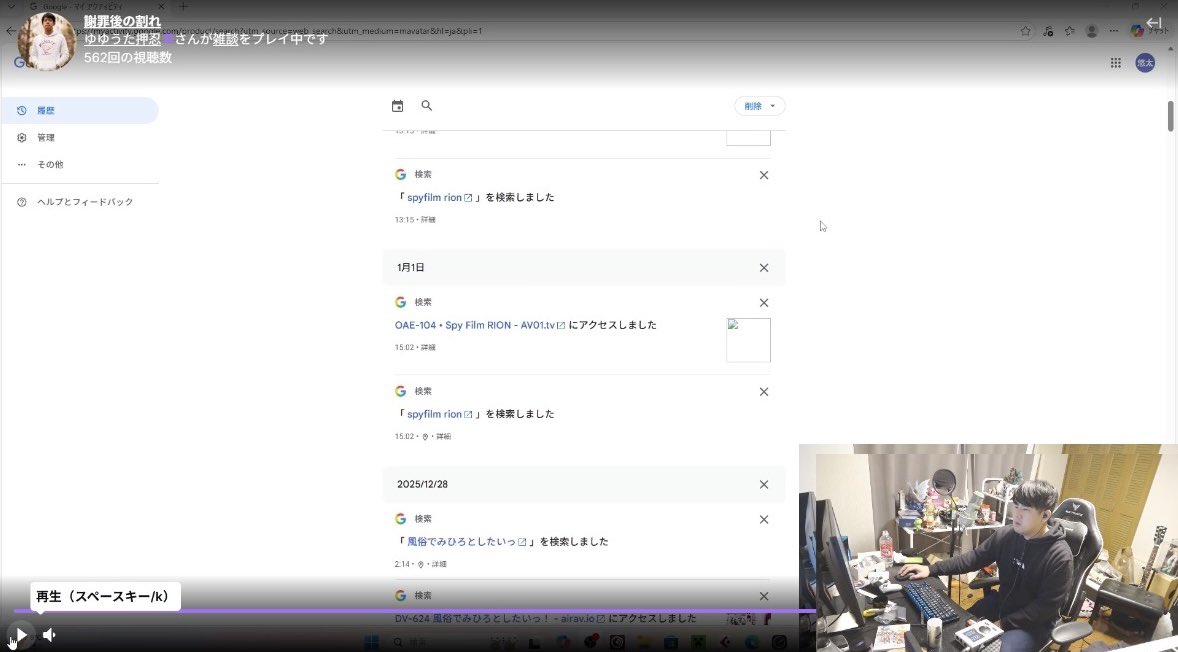Viewport: 1178px width, 652px height.
Task: Open 詳細 for the 15:02 spyfilm search
Action: pos(443,436)
